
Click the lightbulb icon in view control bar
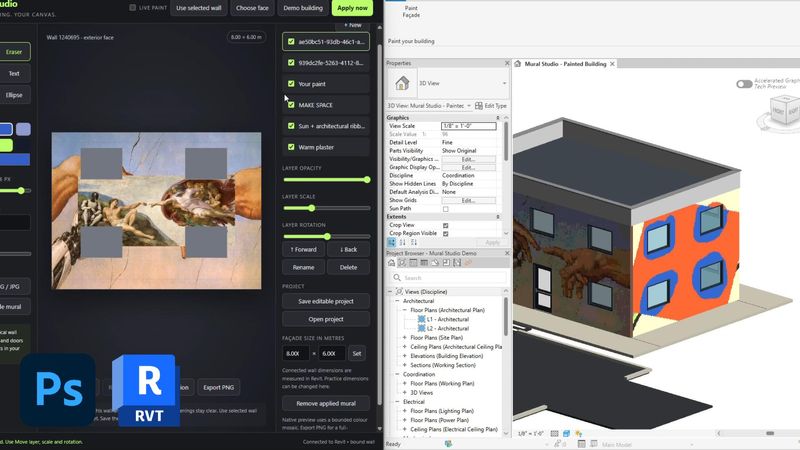tap(579, 434)
